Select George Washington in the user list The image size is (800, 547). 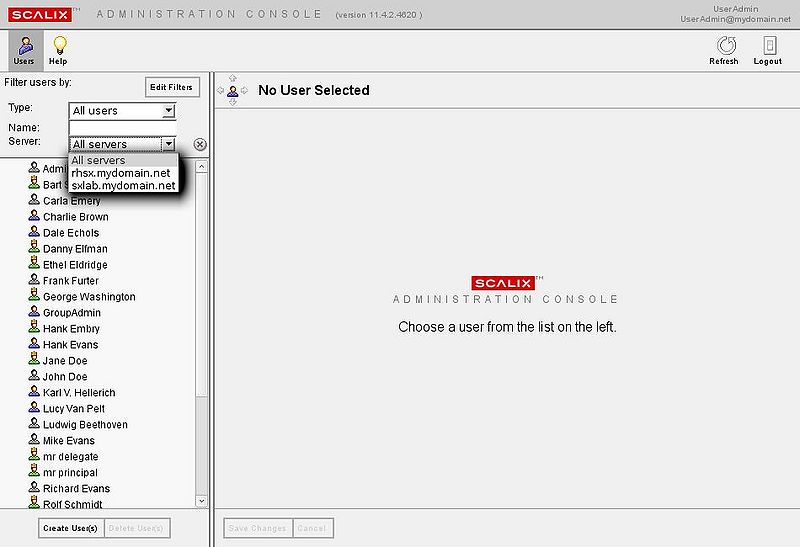[x=89, y=297]
